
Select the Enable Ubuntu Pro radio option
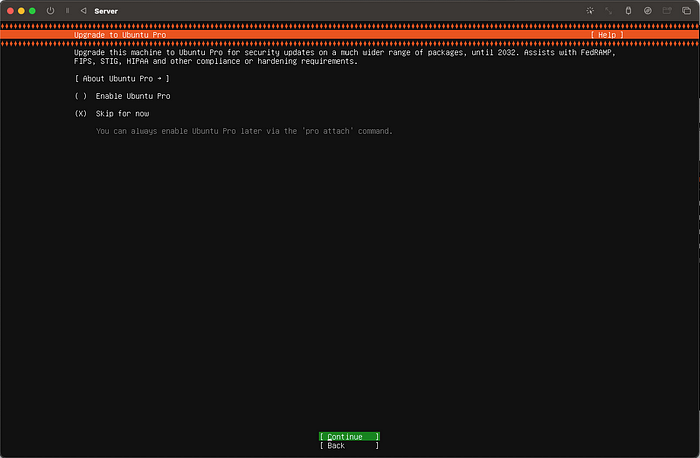(x=122, y=96)
